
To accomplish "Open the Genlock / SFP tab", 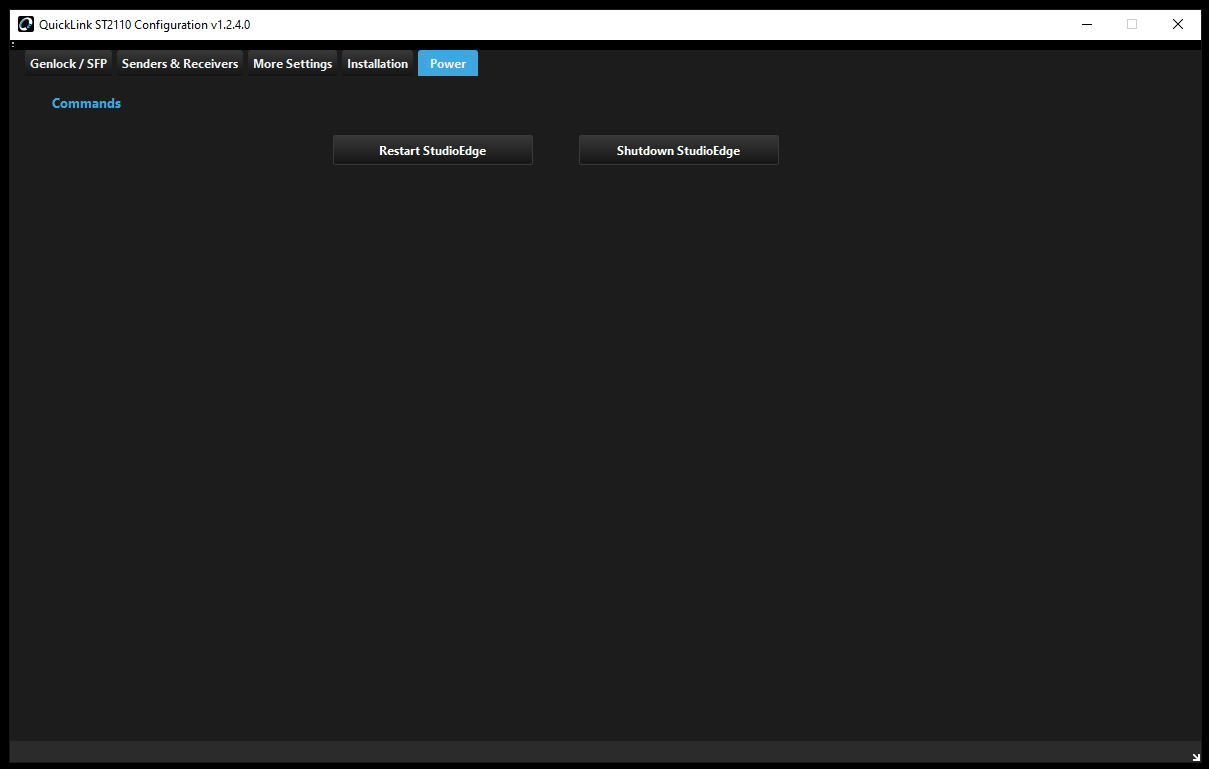I will 68,63.
